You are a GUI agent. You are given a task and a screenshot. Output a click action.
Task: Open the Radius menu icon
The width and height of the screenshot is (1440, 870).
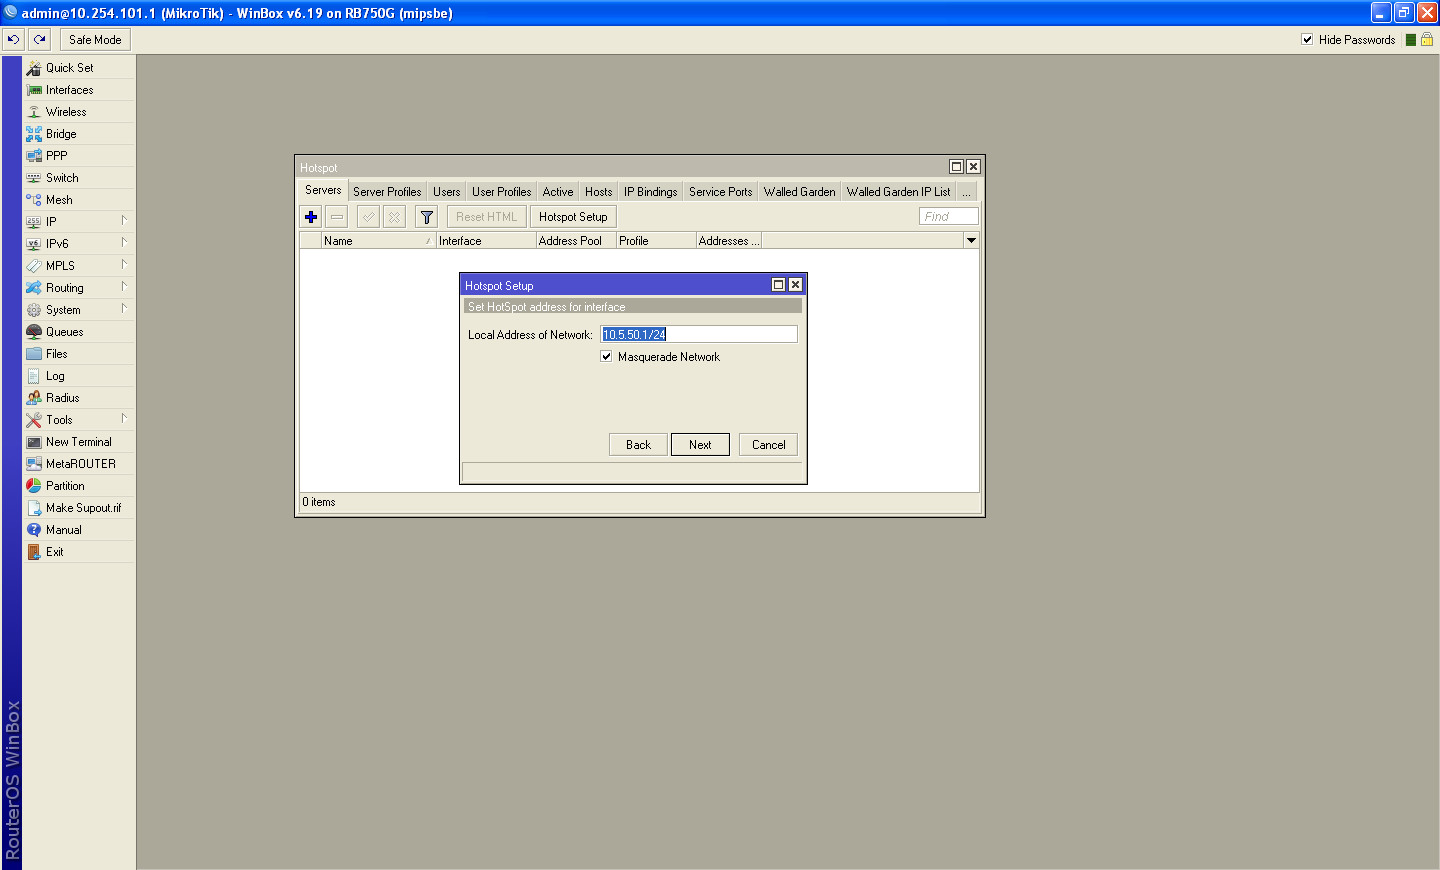pos(34,398)
